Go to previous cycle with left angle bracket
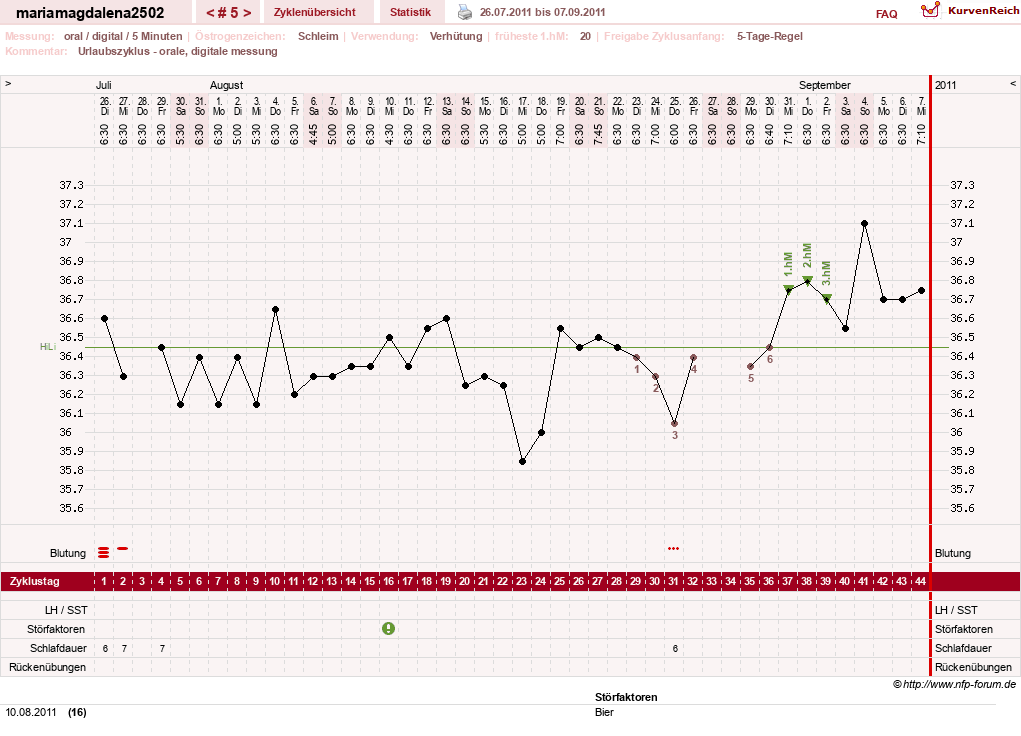Screen dimensions: 1021x736 click(210, 12)
